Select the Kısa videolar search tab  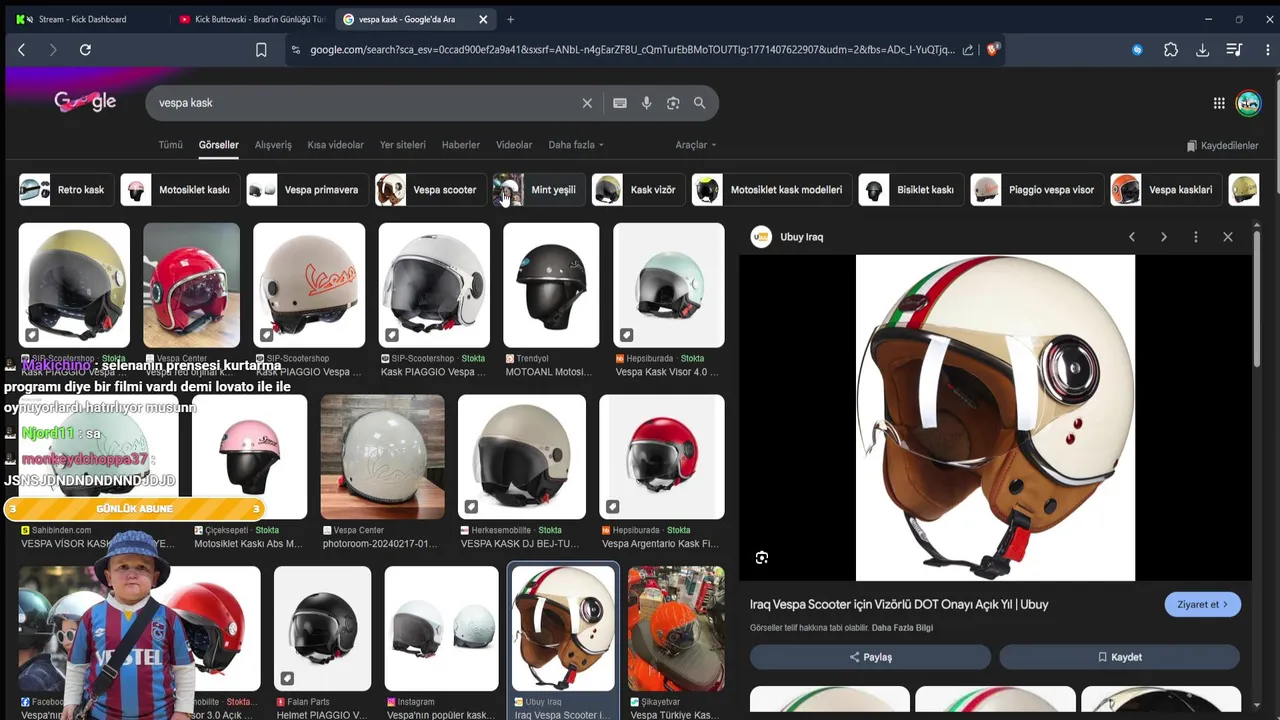coord(336,145)
